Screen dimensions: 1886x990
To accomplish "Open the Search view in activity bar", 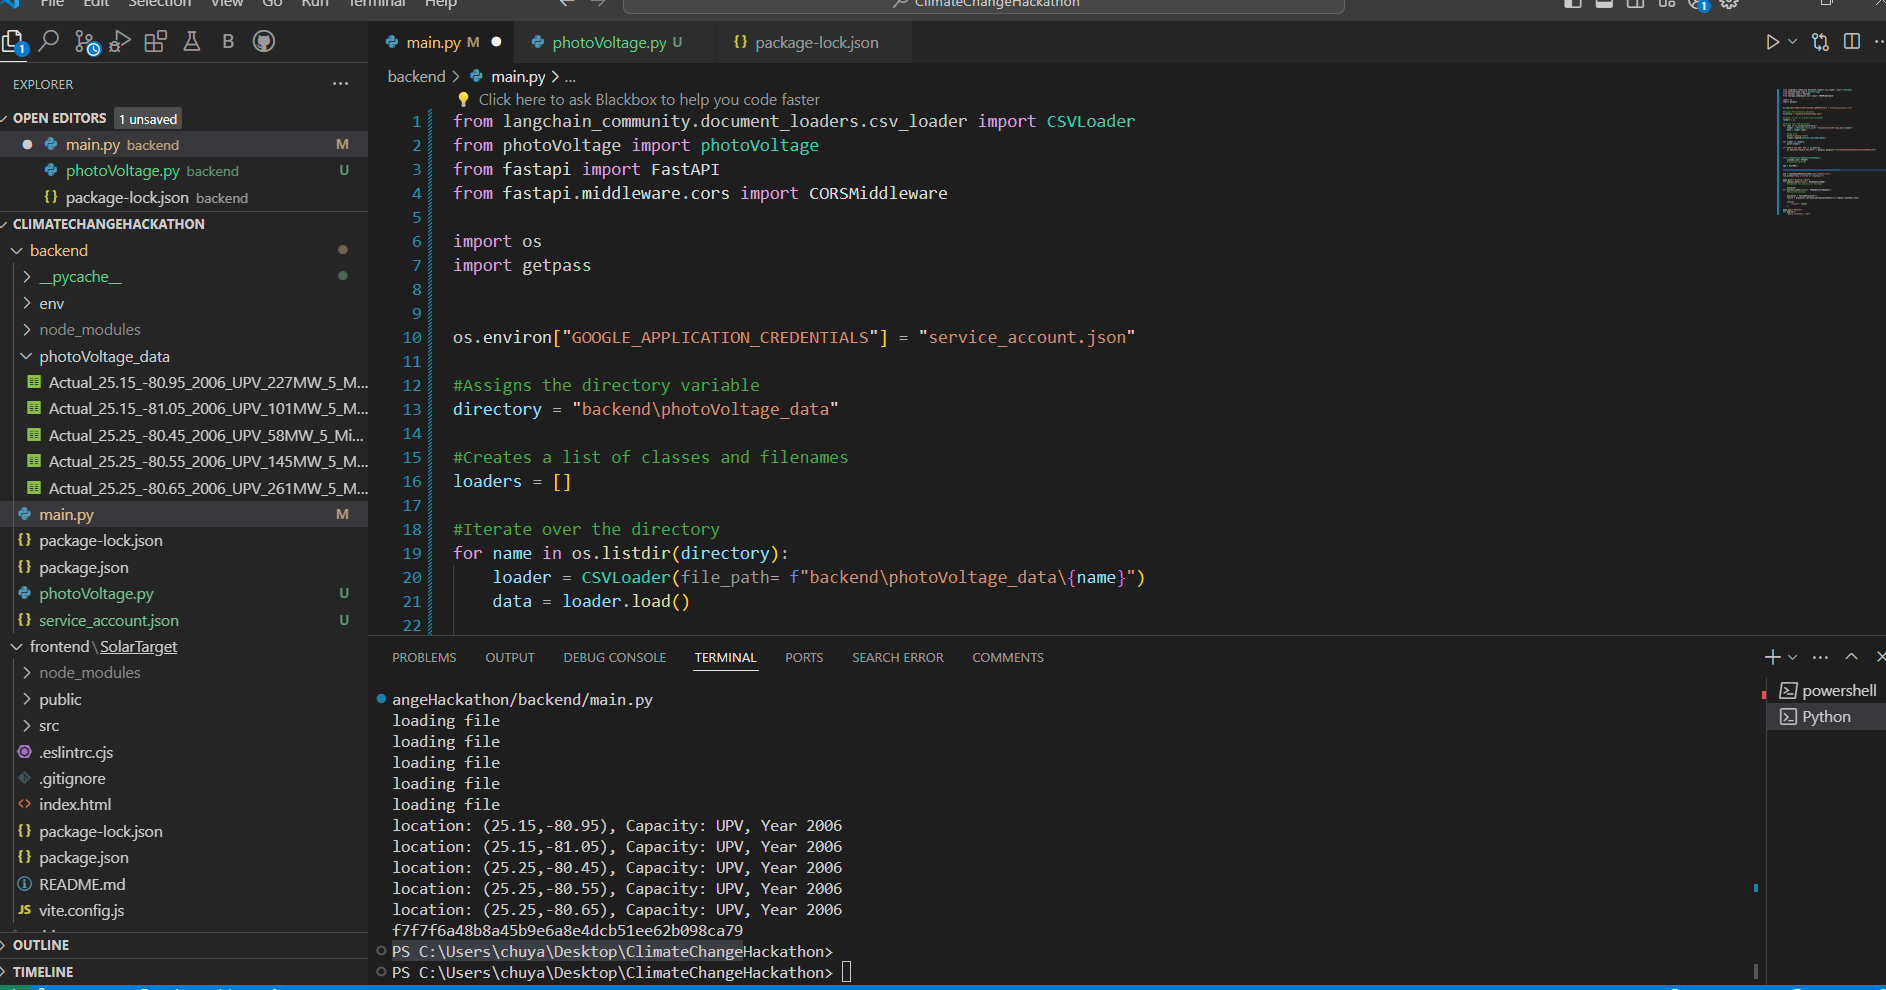I will click(x=48, y=42).
